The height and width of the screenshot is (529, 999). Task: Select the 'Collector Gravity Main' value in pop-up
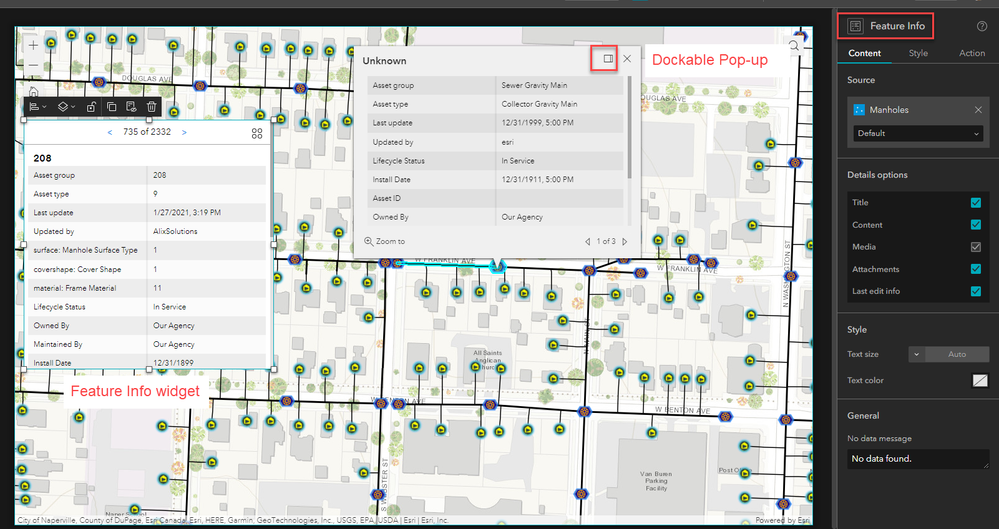coord(539,104)
